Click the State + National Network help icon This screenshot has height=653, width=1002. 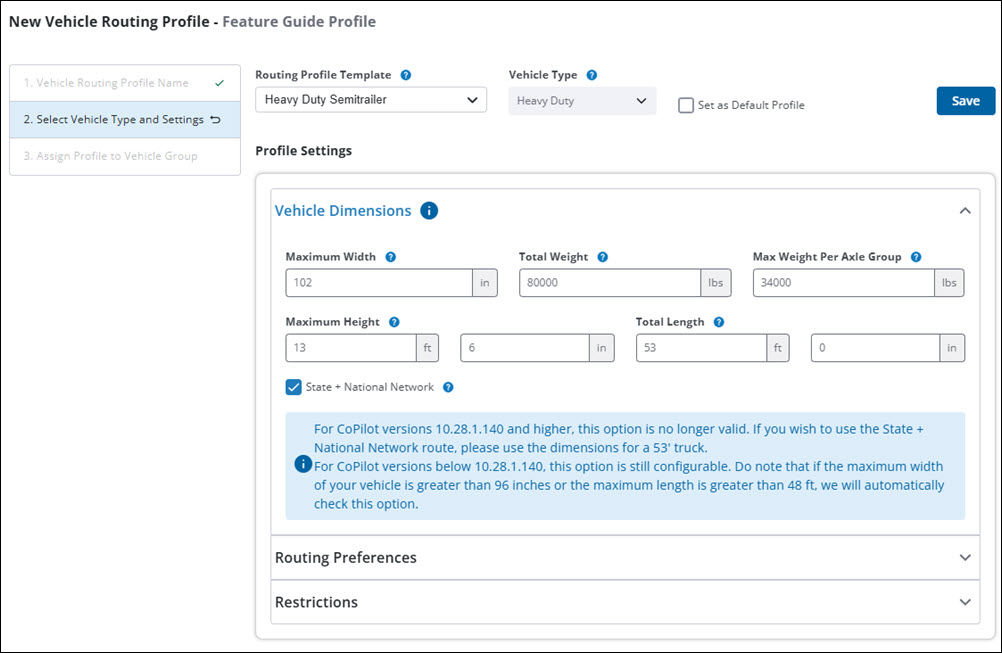pos(447,387)
